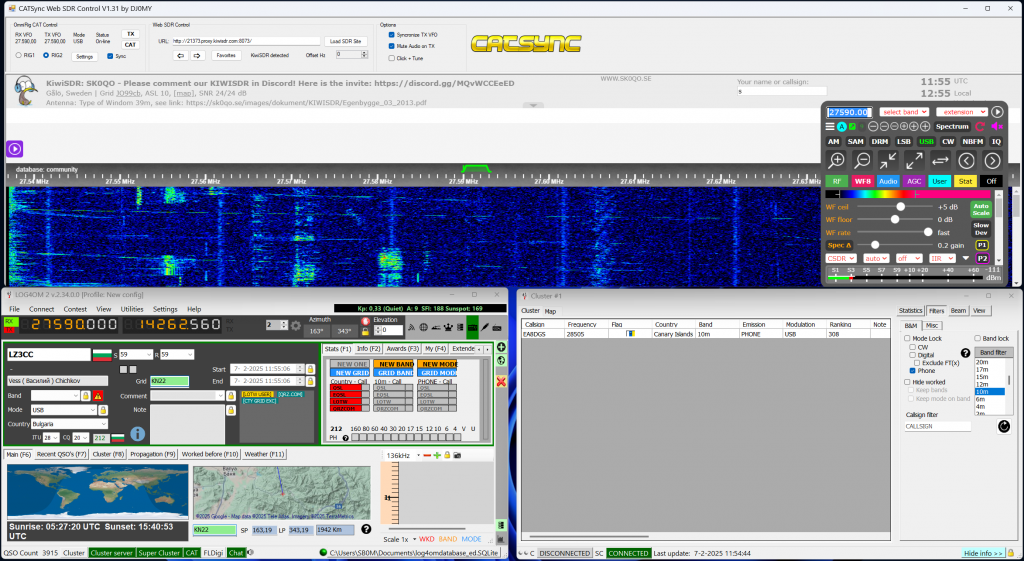Open the Connect menu in Log4OM
This screenshot has width=1024, height=561.
pyautogui.click(x=42, y=309)
